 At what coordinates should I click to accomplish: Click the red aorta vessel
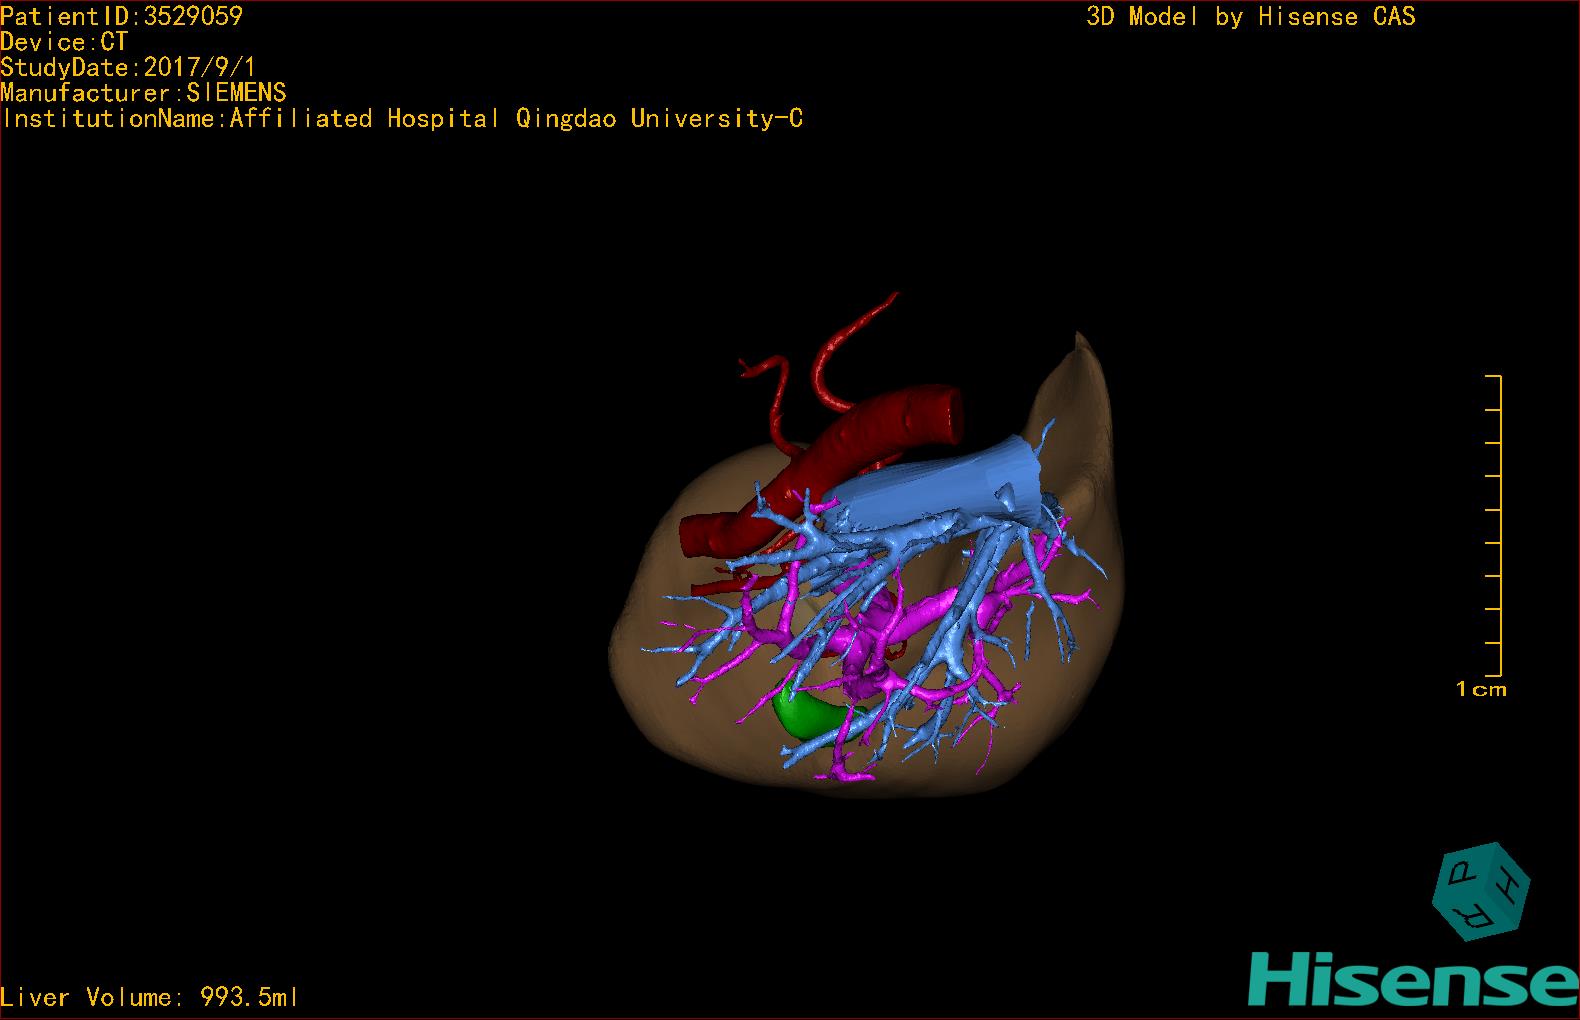click(x=820, y=468)
